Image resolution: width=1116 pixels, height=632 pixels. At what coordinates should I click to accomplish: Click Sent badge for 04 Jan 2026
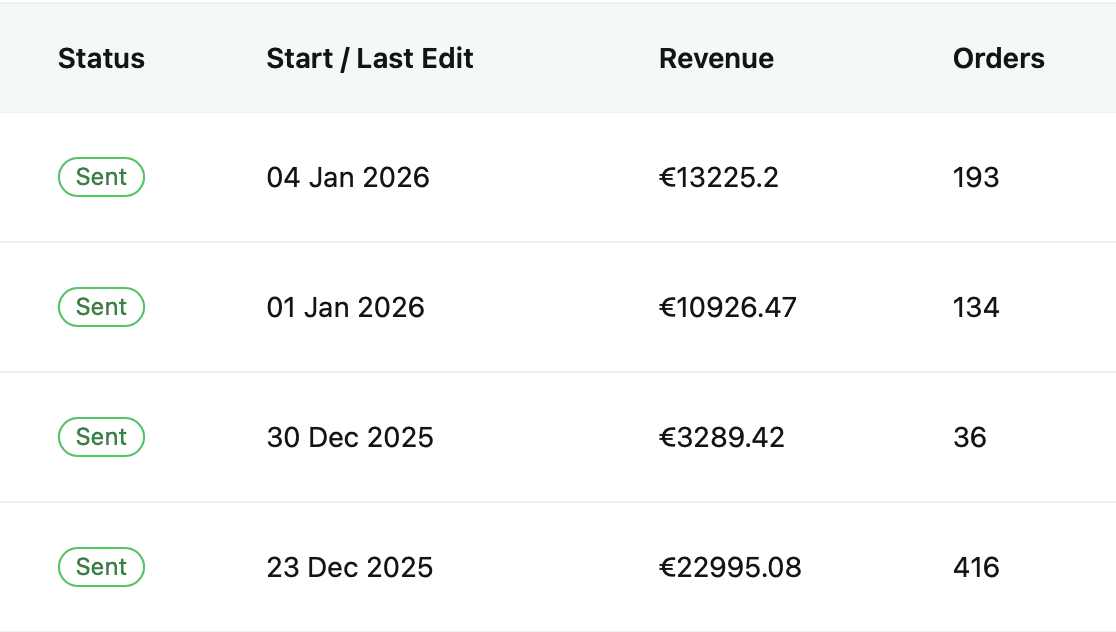point(101,177)
